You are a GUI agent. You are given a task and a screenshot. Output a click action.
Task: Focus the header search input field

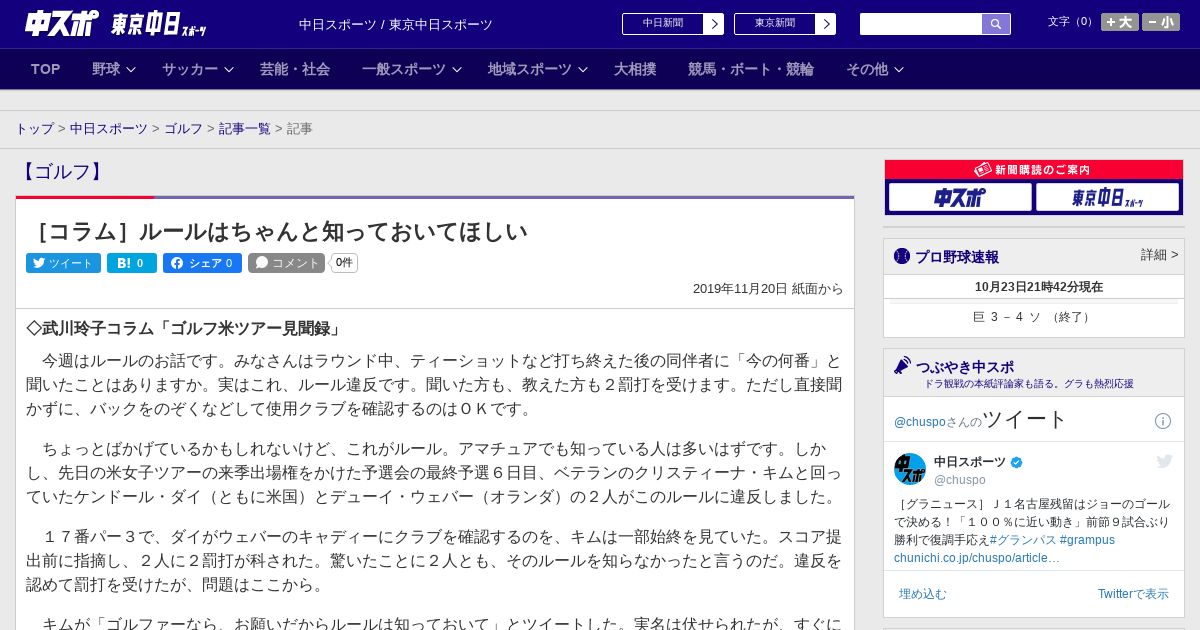coord(921,24)
